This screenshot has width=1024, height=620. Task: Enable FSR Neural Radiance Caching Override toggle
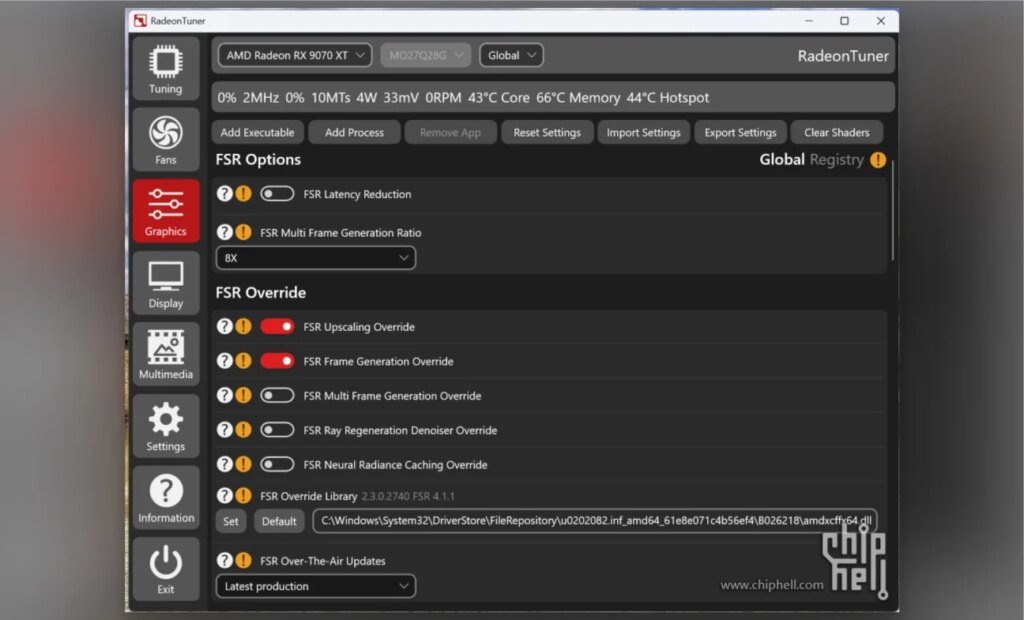277,465
